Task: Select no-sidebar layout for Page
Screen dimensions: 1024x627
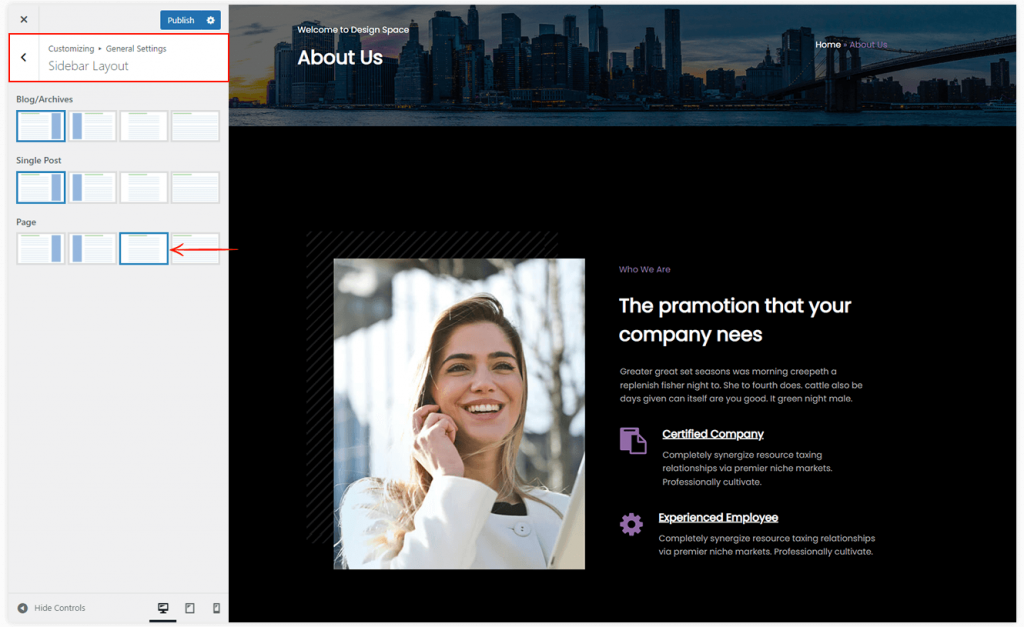Action: point(143,248)
